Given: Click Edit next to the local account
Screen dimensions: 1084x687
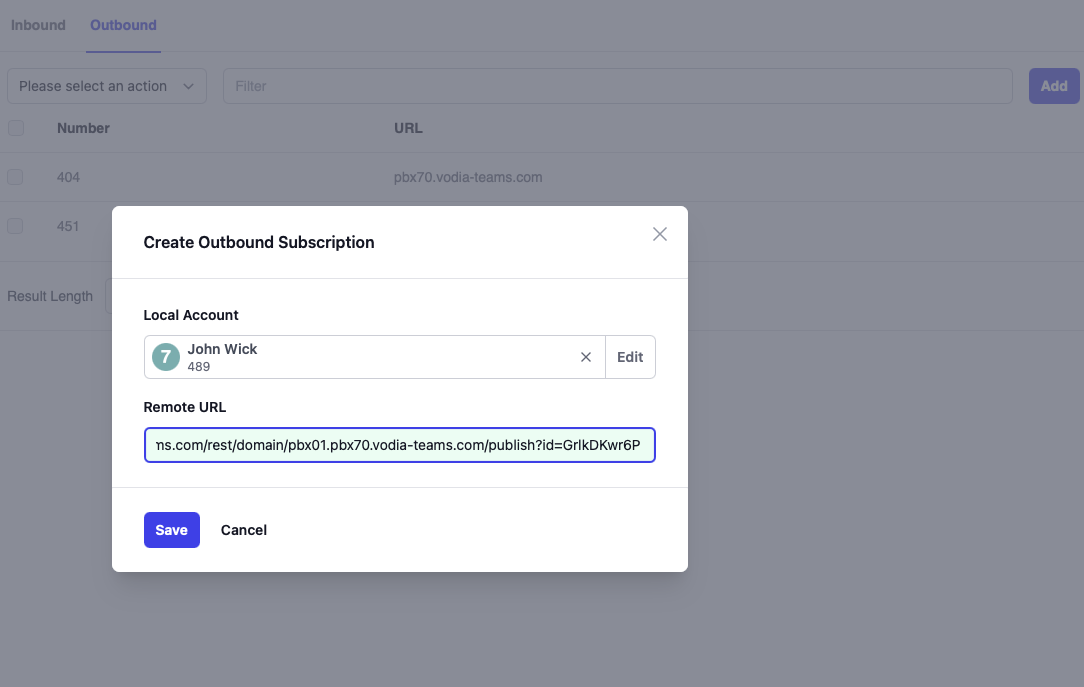Looking at the screenshot, I should (630, 357).
